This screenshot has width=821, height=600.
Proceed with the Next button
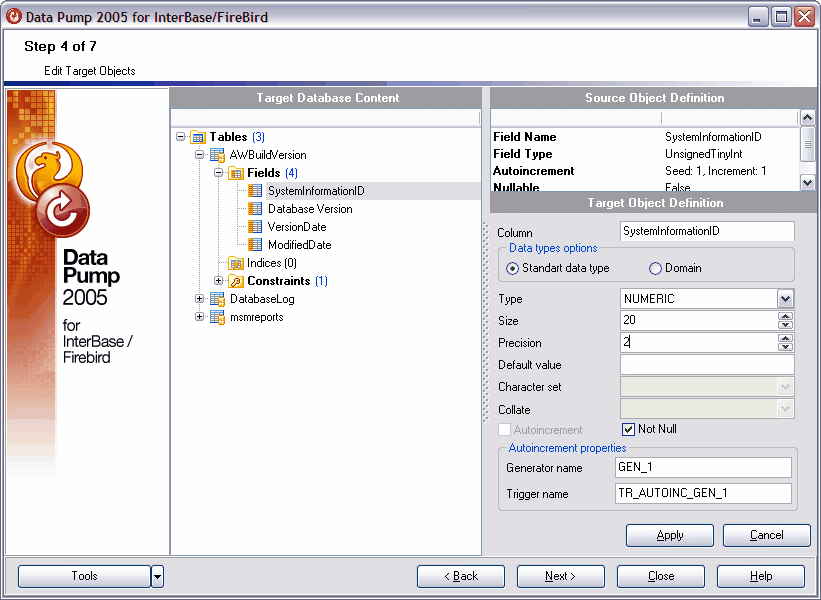click(561, 576)
